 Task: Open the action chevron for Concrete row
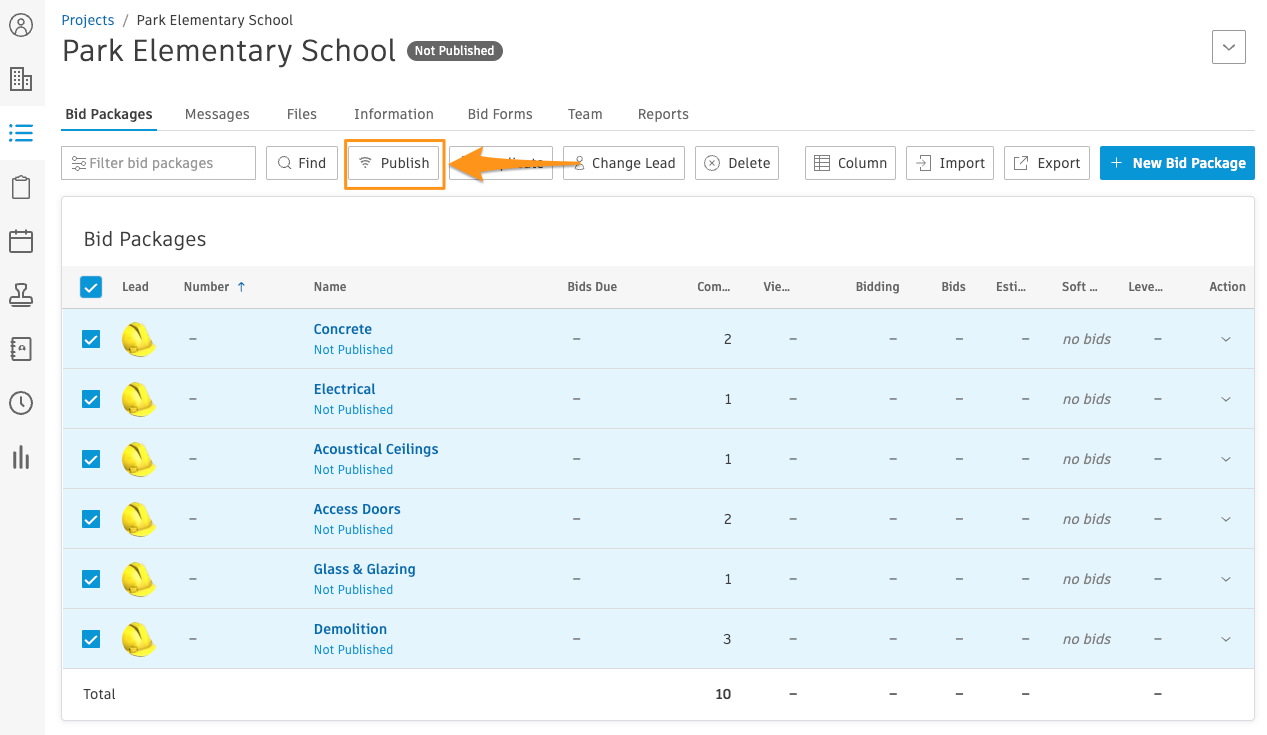(1226, 340)
